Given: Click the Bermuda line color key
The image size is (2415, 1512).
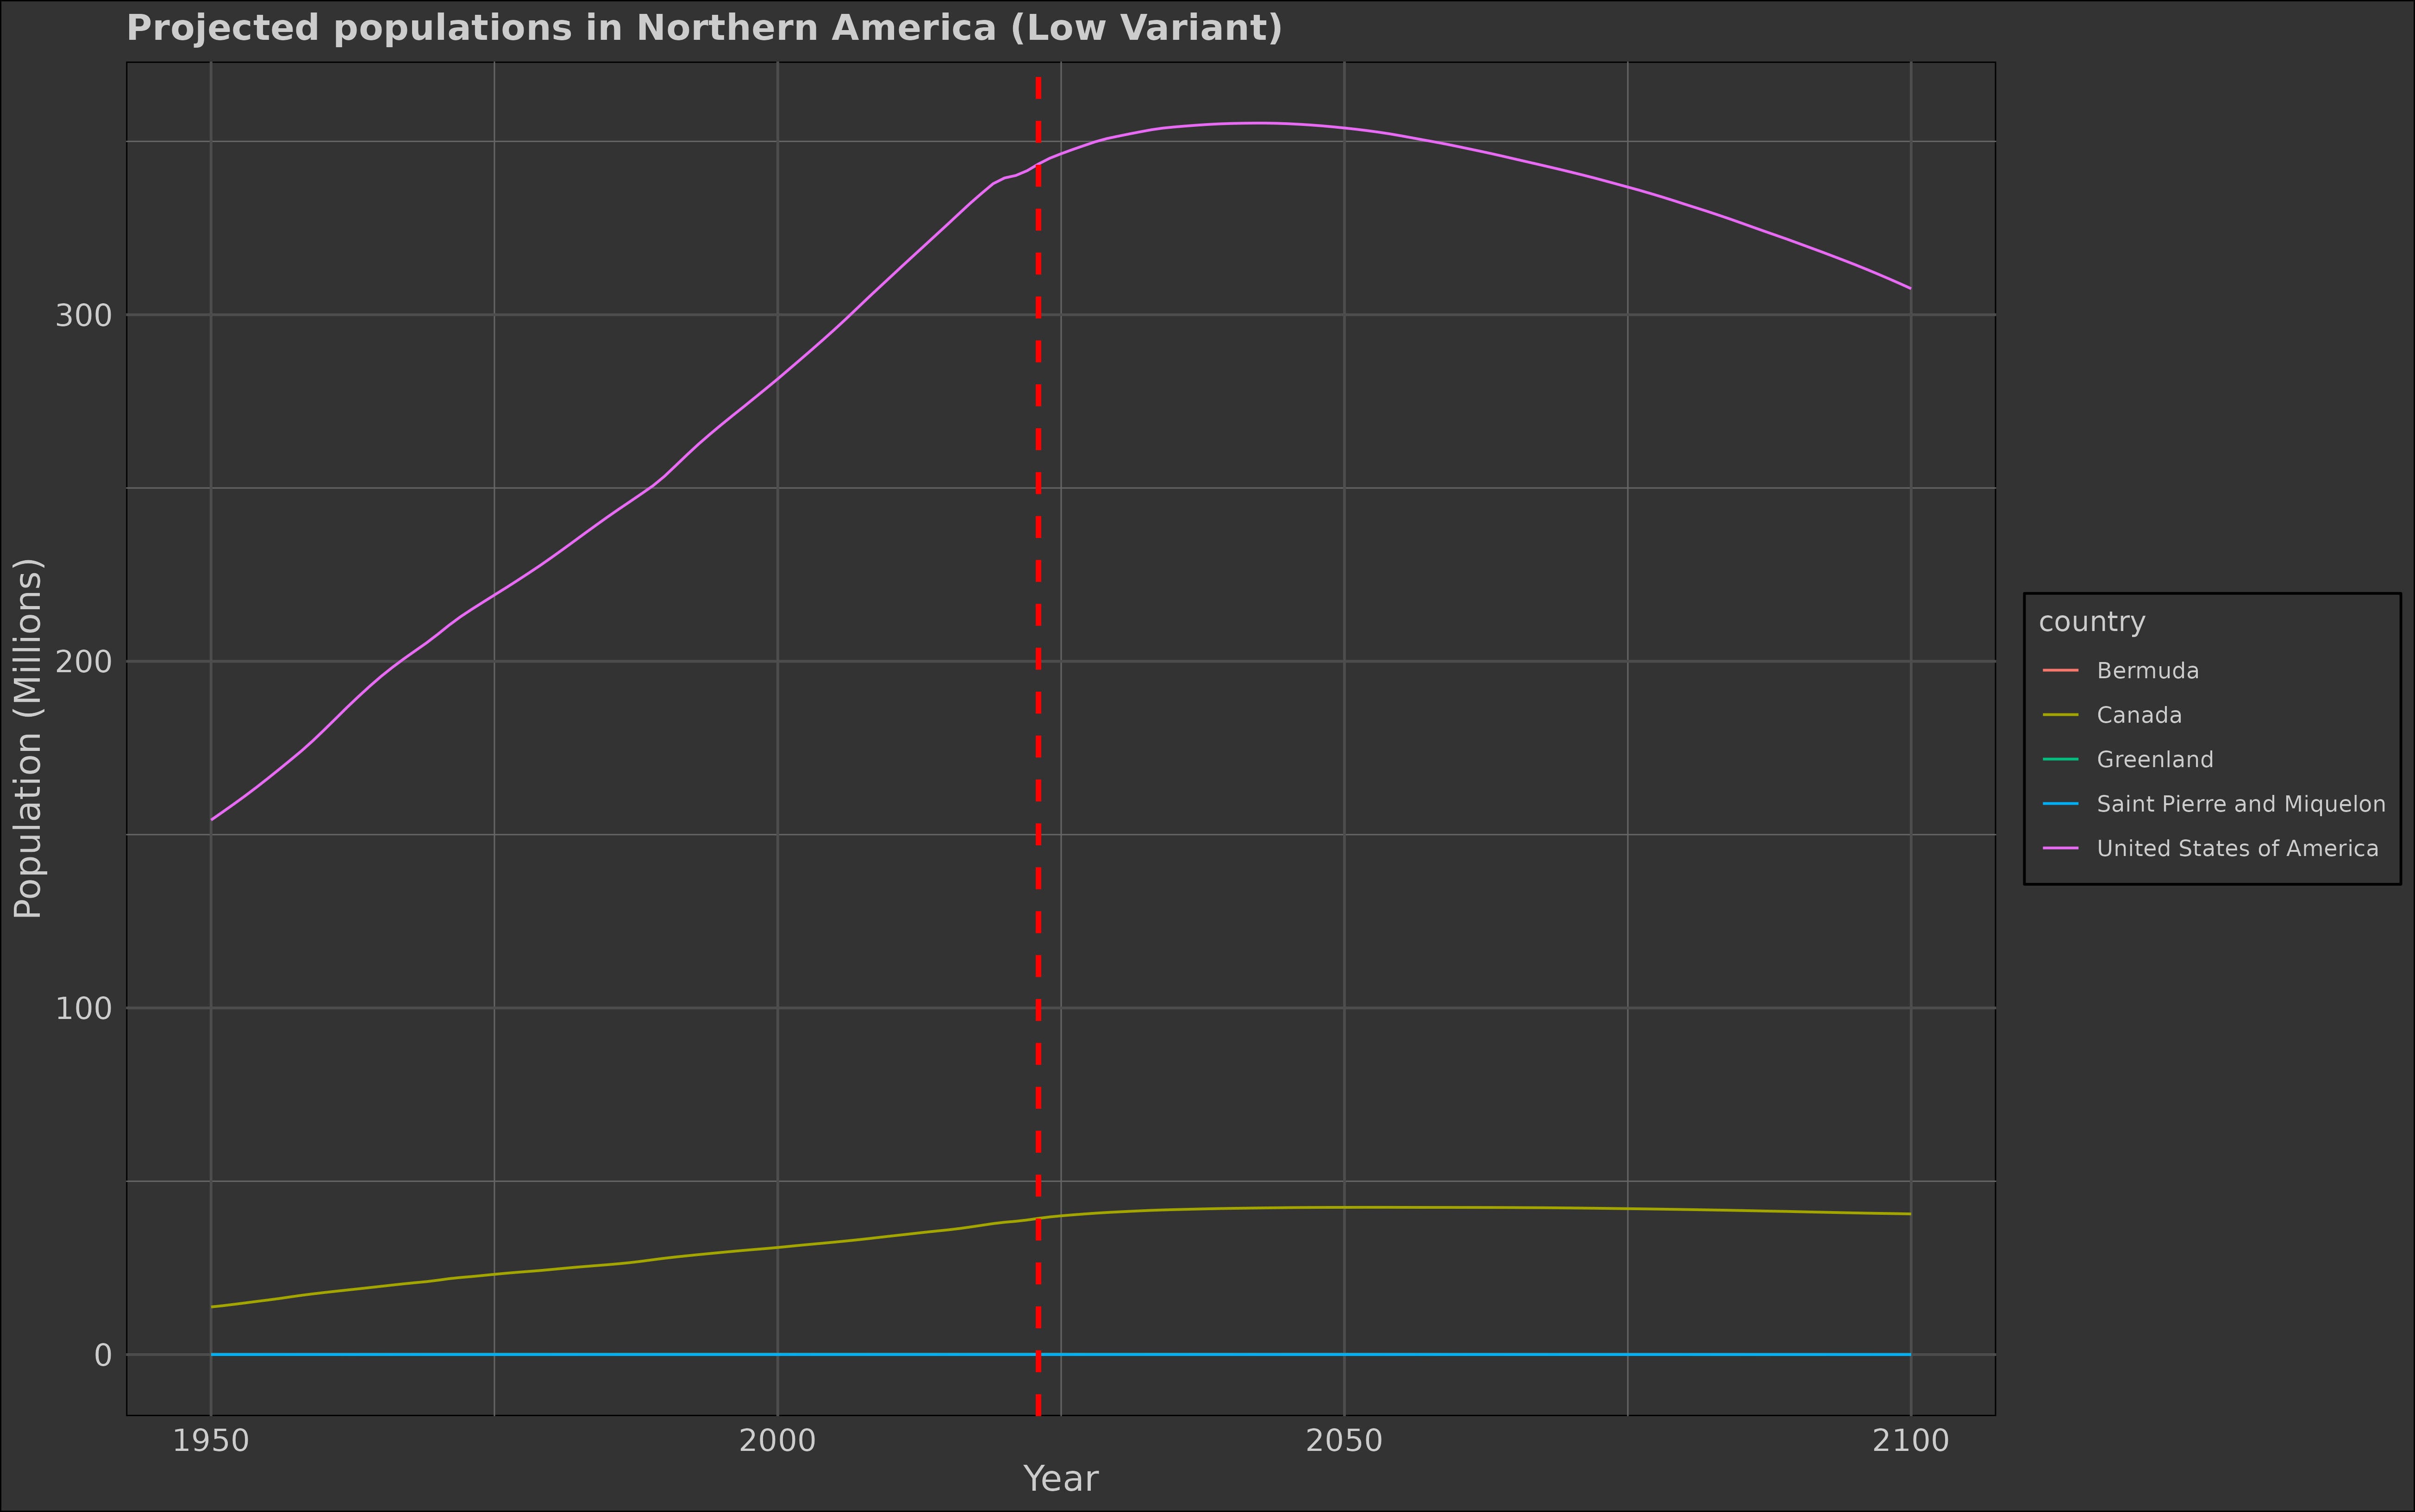Looking at the screenshot, I should pyautogui.click(x=2060, y=670).
